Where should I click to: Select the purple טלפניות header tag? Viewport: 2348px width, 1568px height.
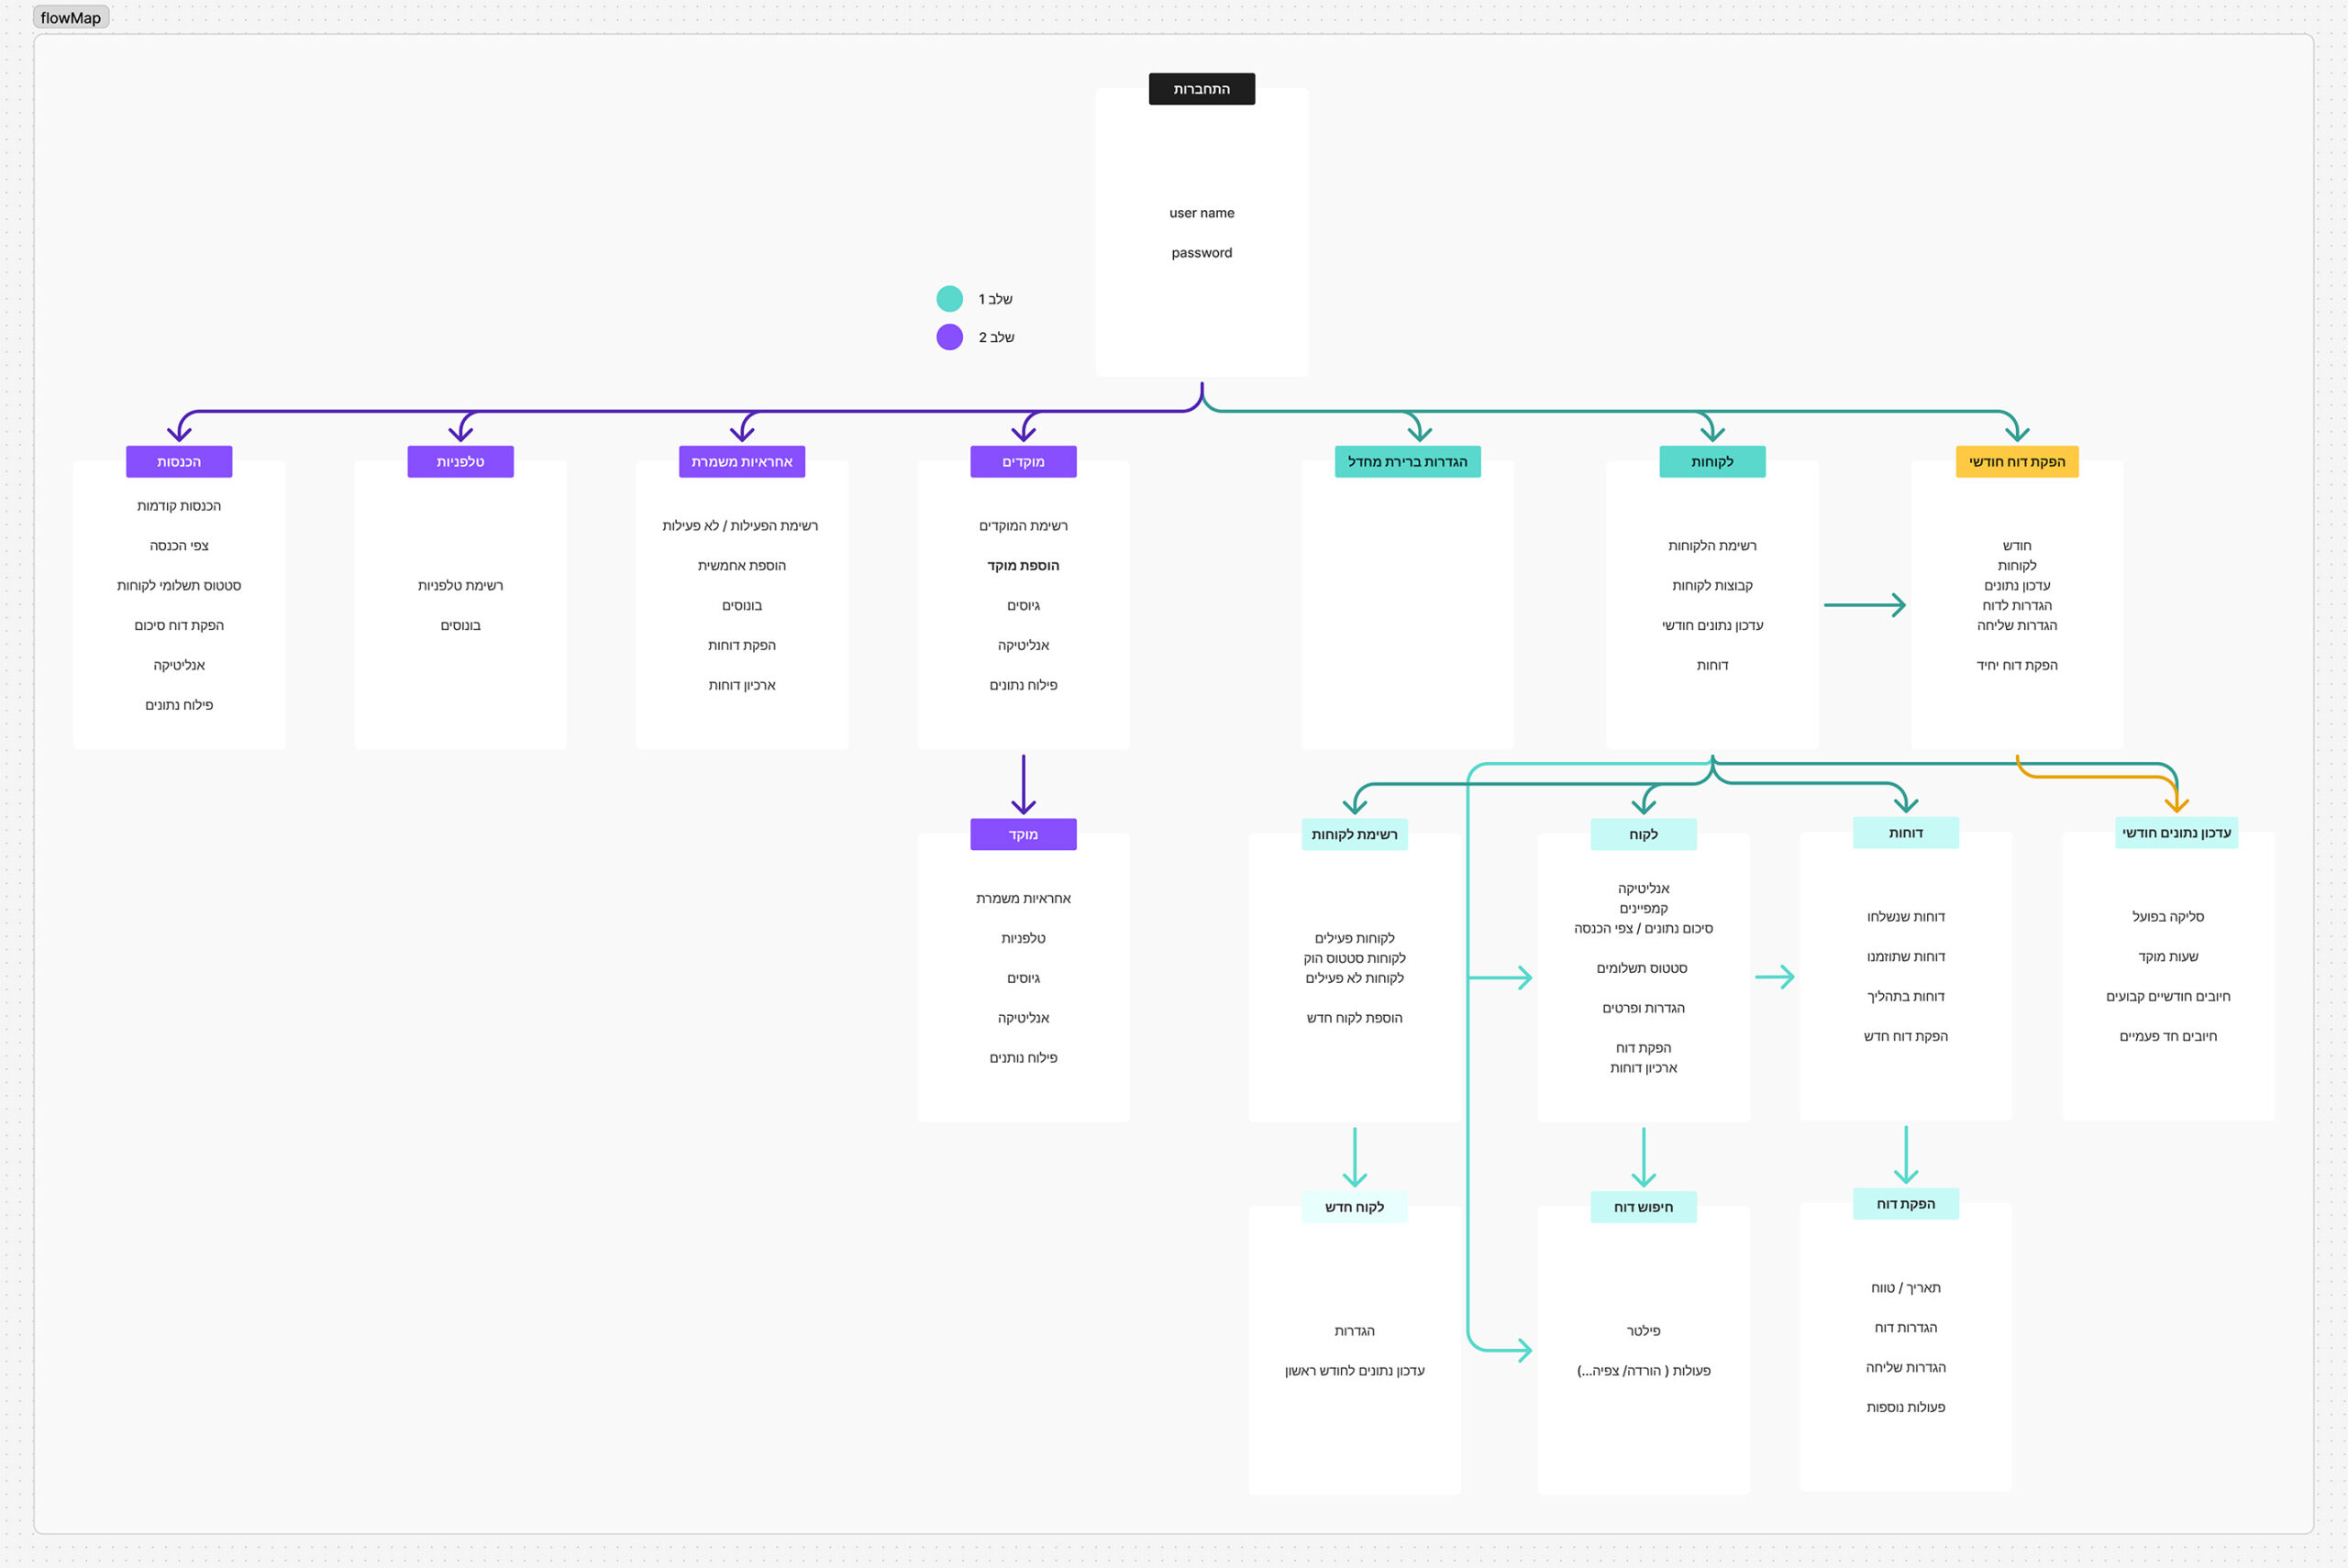460,462
